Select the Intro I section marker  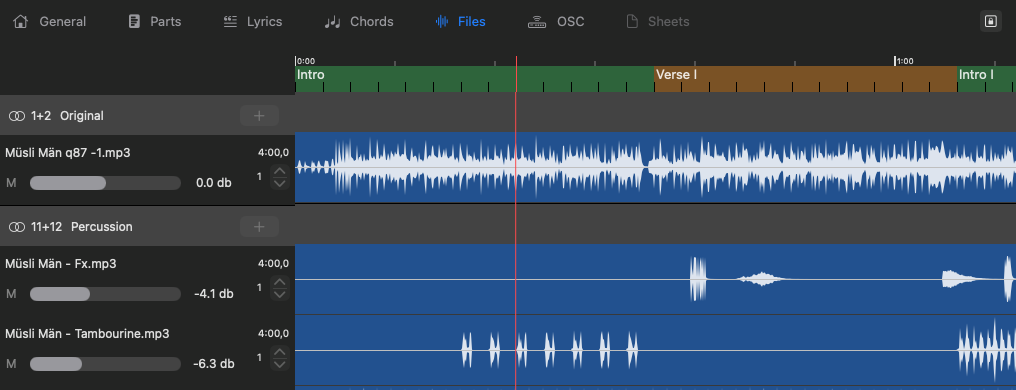(x=986, y=78)
